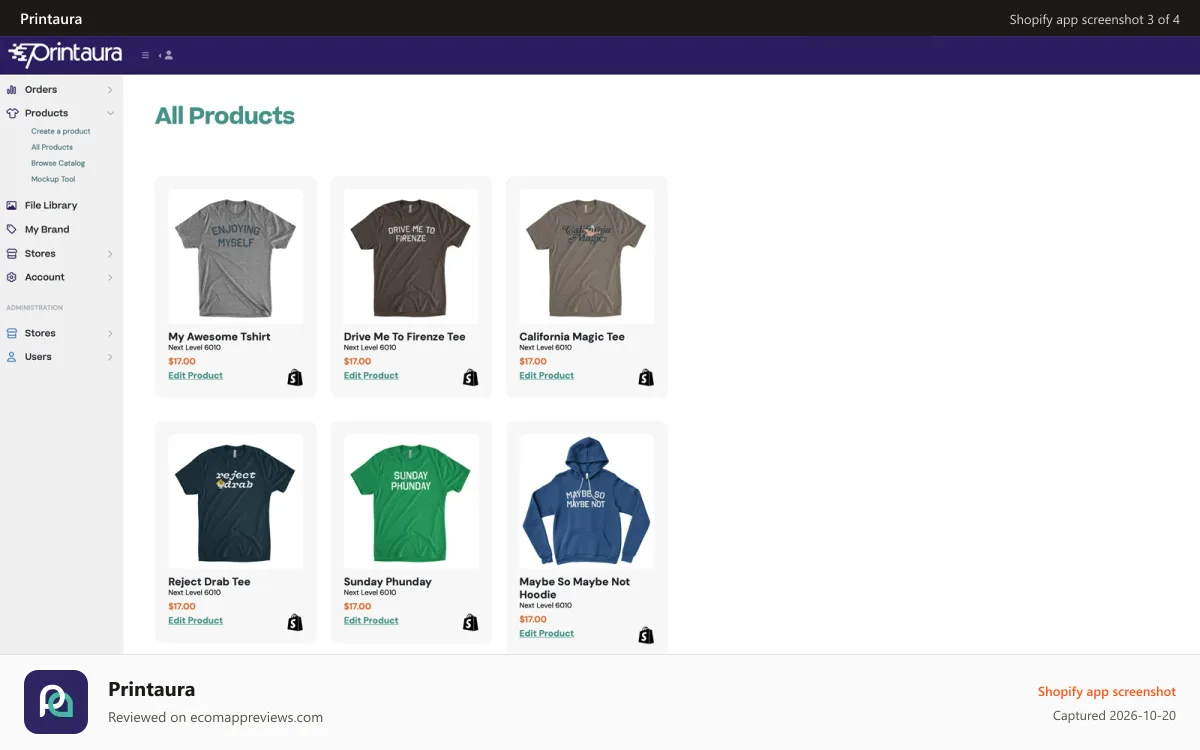Open Browse Catalog submenu item
The width and height of the screenshot is (1200, 750).
click(58, 163)
